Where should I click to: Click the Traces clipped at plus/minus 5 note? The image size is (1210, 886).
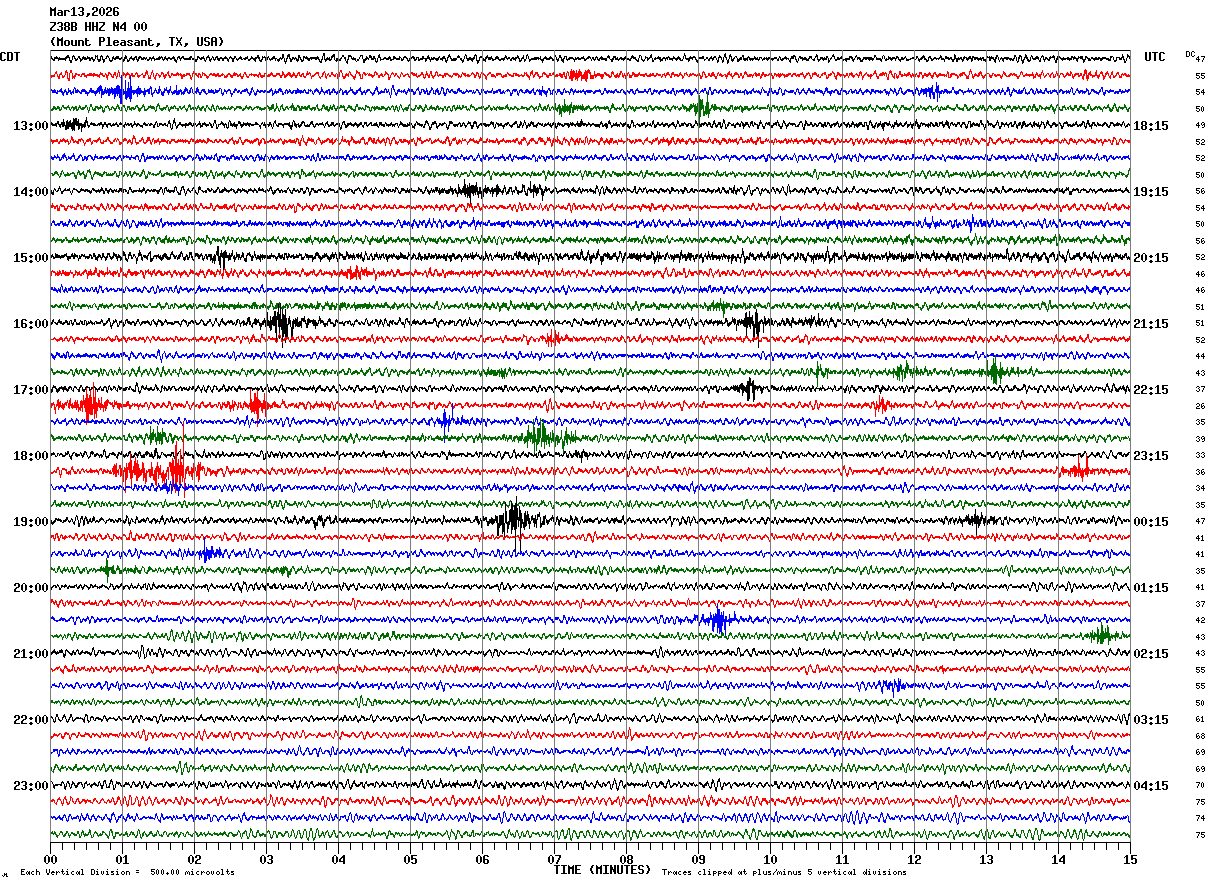tap(784, 873)
